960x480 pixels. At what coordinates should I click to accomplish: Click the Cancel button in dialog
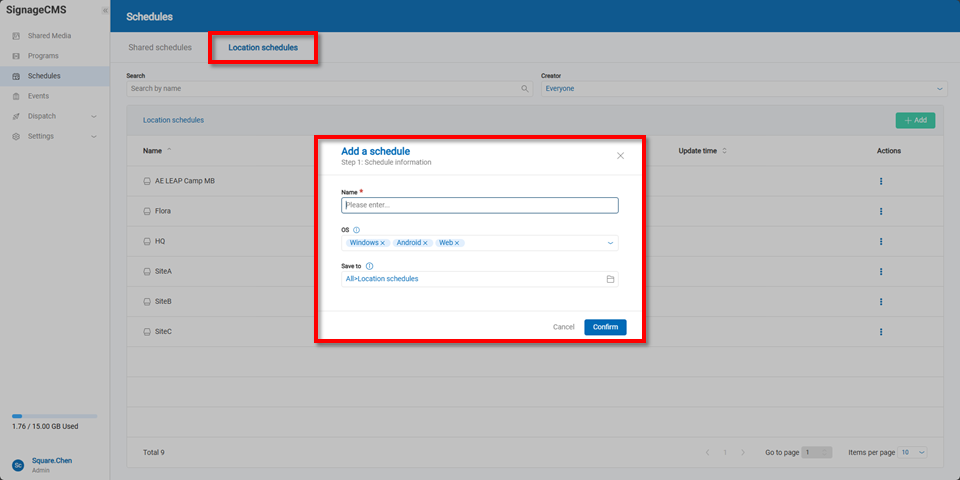point(564,327)
